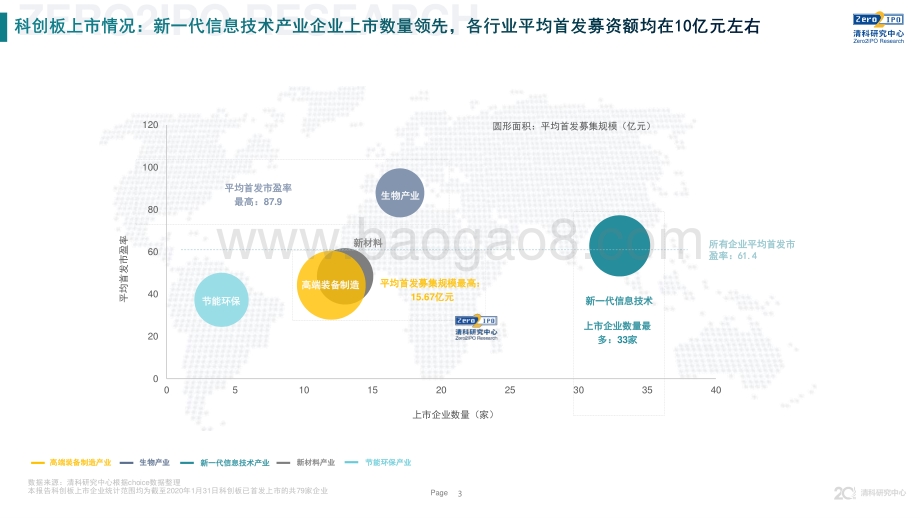Click the annotation 平均首发募集规模最高:15.67亿元
This screenshot has width=920, height=518.
[431, 290]
